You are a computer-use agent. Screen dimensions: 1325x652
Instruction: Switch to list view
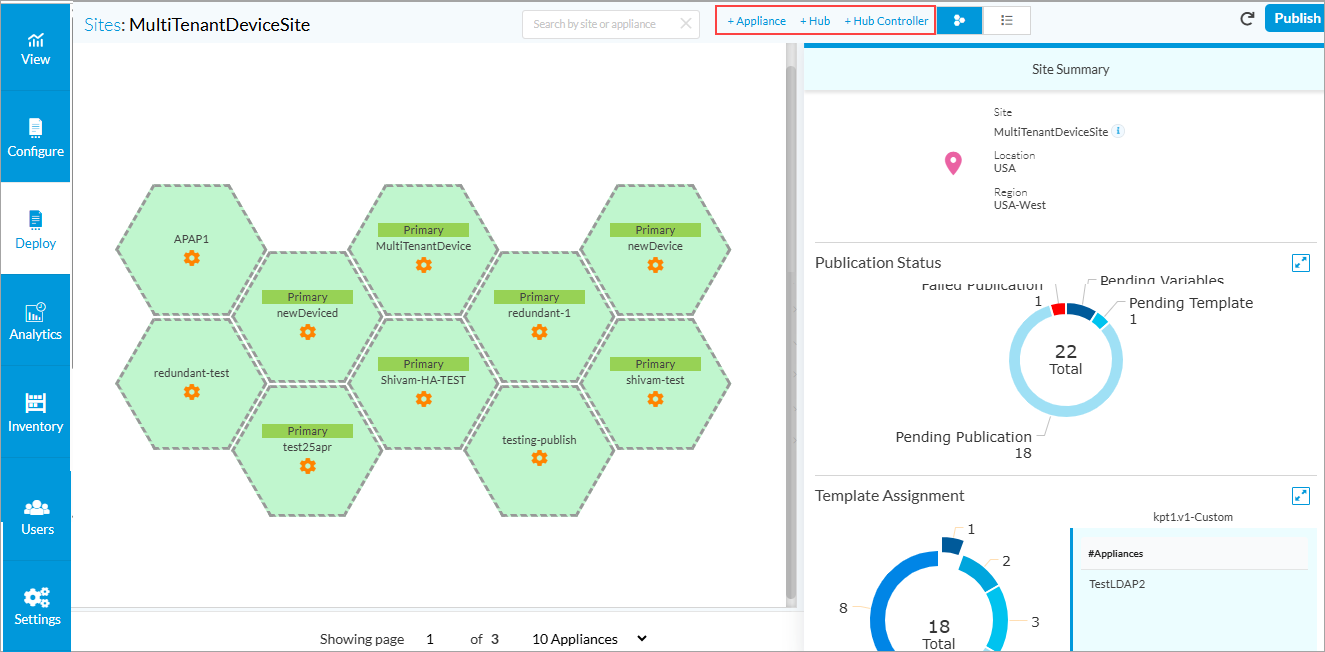1007,20
